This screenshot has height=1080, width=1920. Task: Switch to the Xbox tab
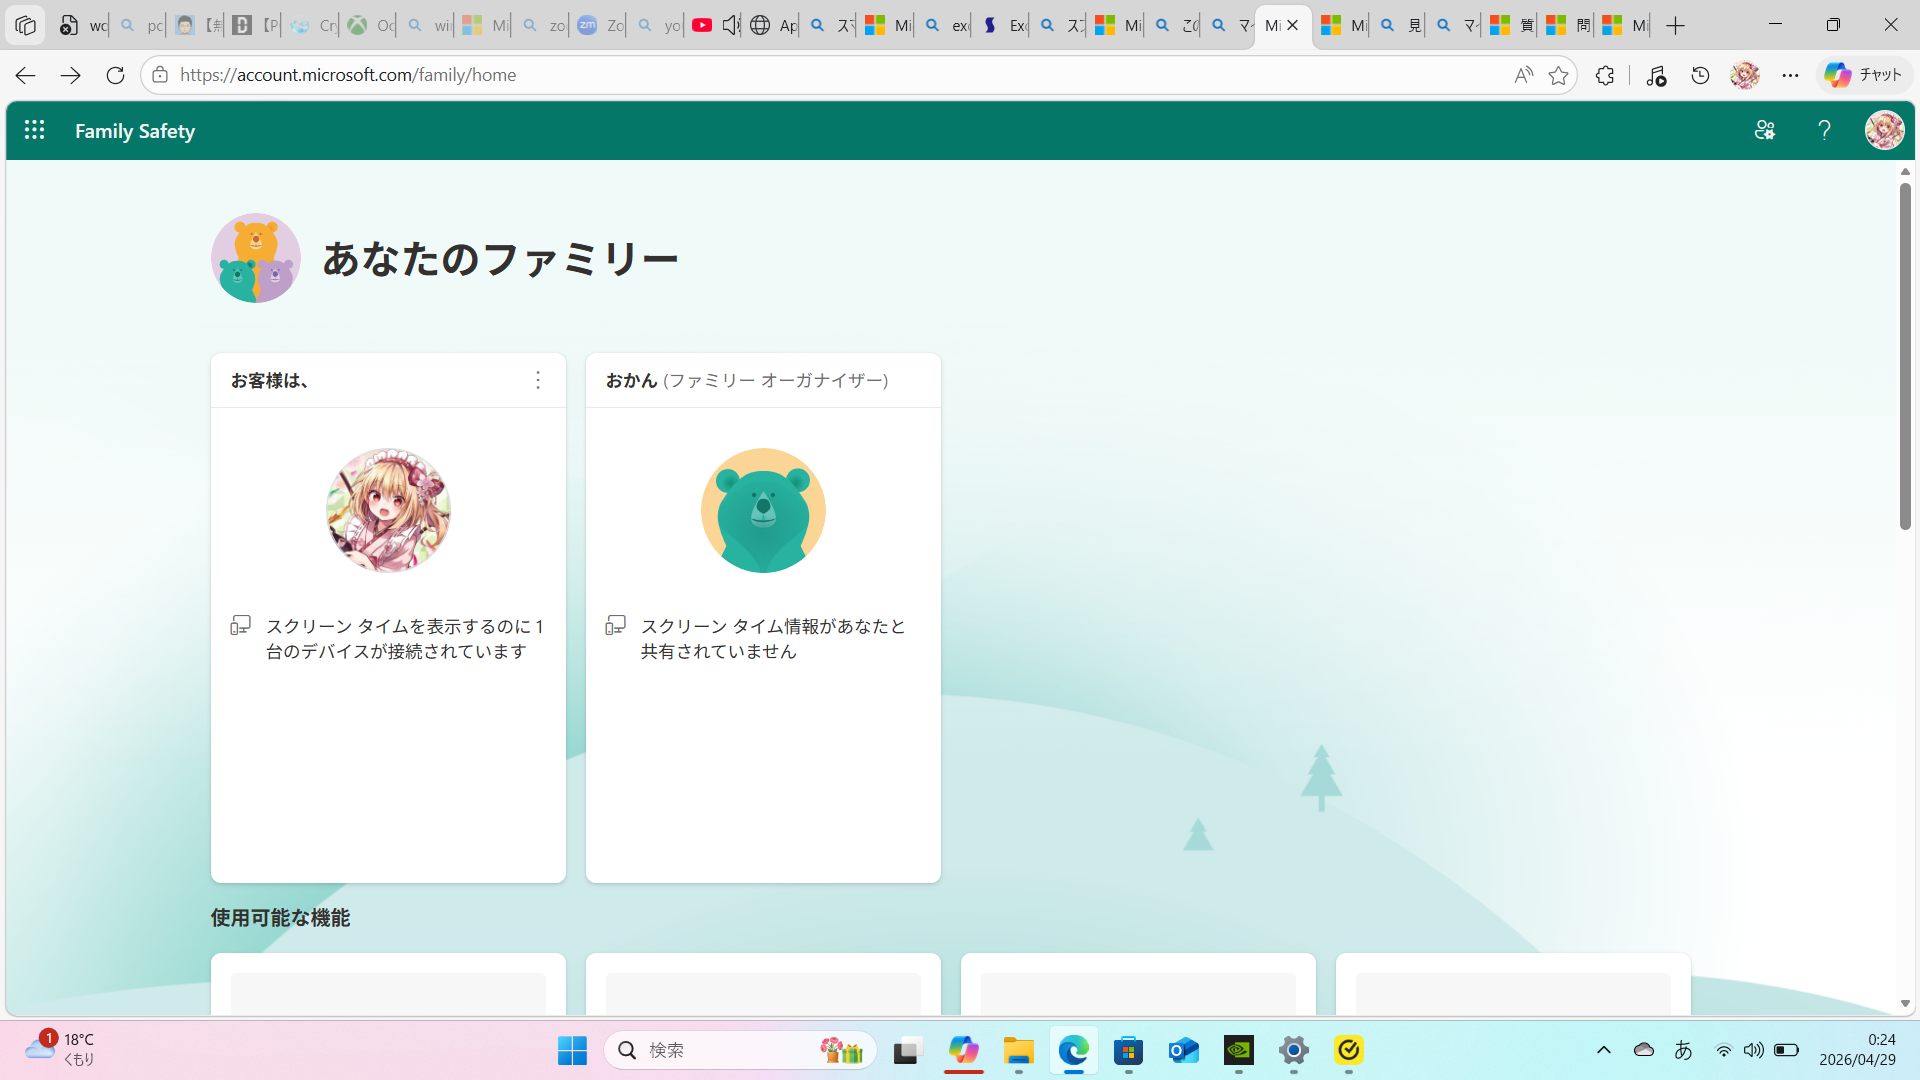tap(370, 26)
